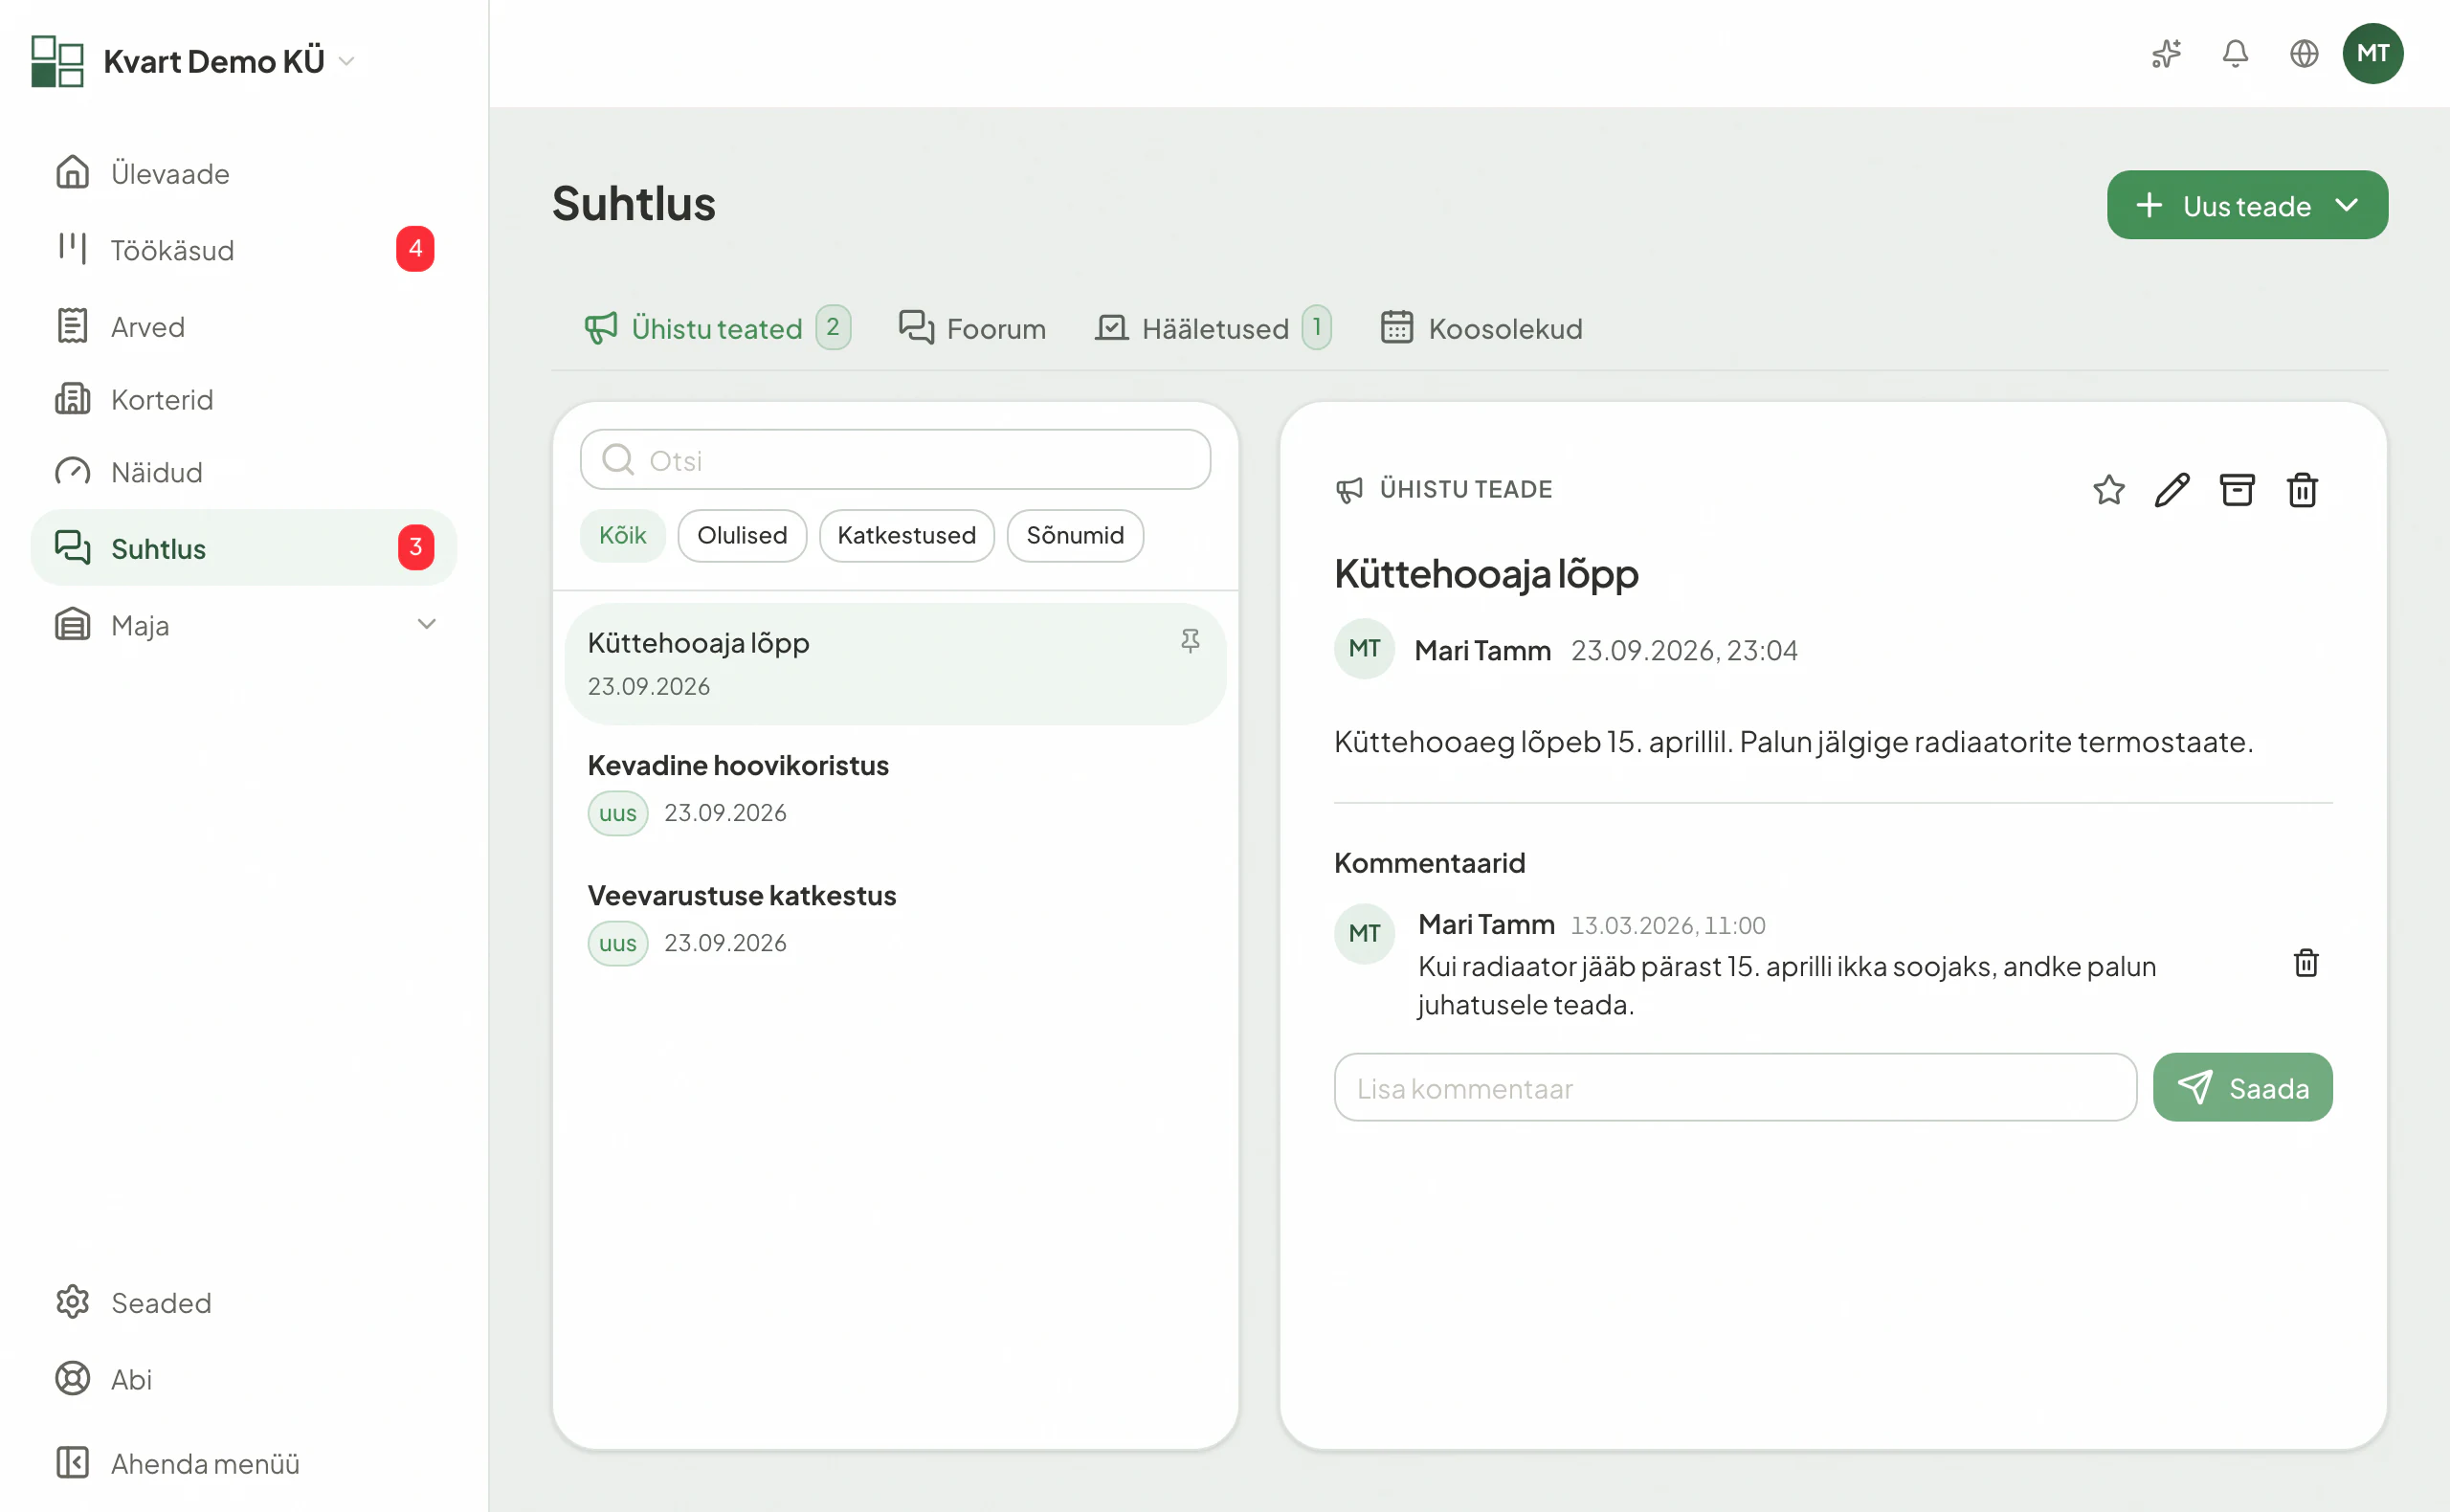
Task: Switch to Ühistu teated tab
Action: [717, 328]
